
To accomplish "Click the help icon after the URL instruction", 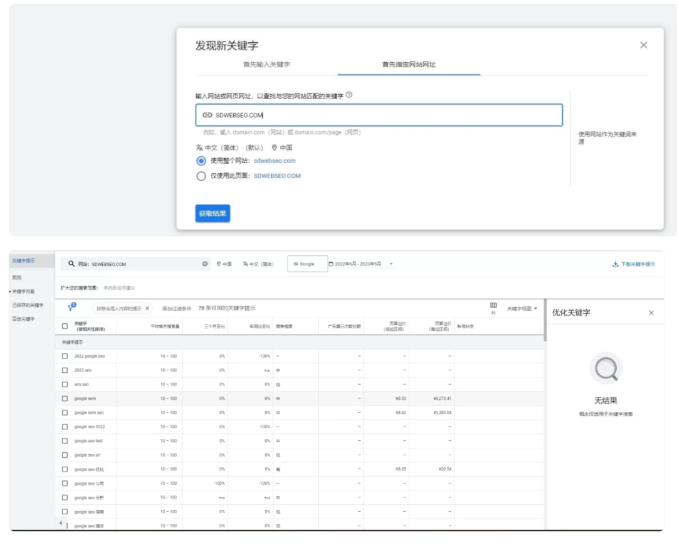I will (349, 95).
